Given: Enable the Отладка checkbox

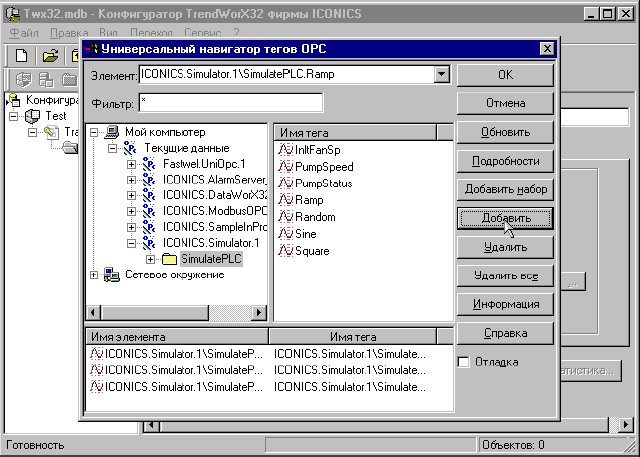Looking at the screenshot, I should 464,362.
